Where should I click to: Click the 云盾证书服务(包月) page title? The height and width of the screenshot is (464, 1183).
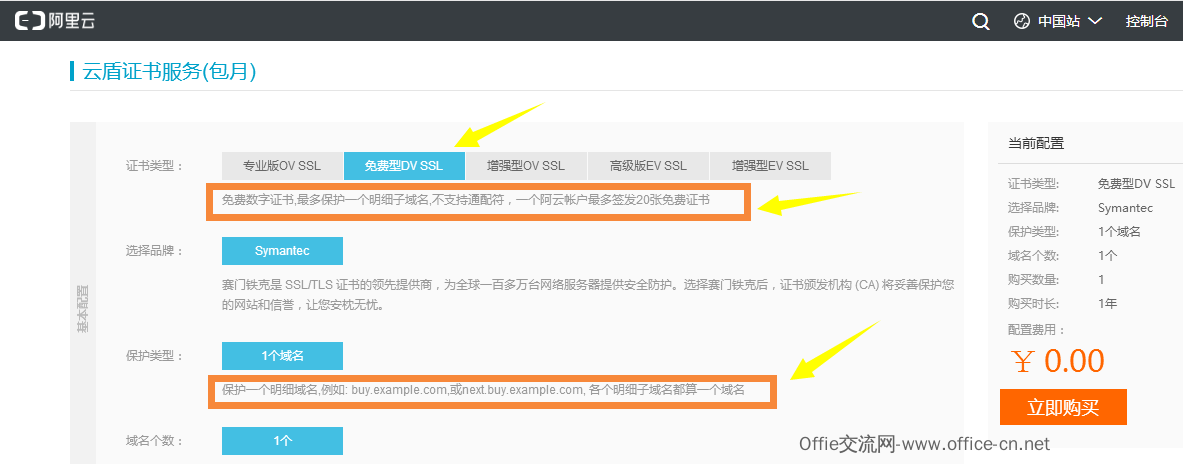(x=169, y=72)
